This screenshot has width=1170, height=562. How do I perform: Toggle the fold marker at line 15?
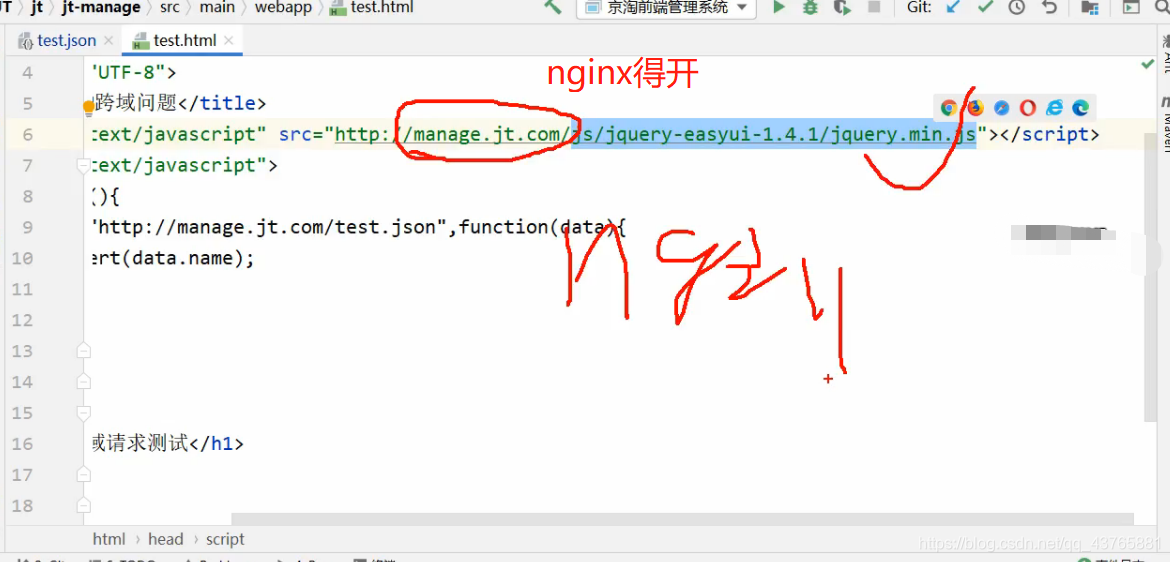(x=84, y=413)
